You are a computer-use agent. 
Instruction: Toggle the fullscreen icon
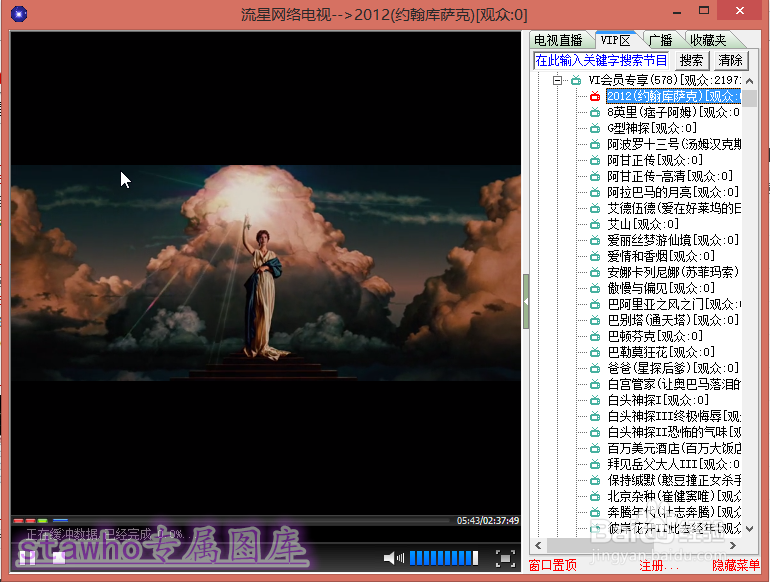[x=505, y=558]
